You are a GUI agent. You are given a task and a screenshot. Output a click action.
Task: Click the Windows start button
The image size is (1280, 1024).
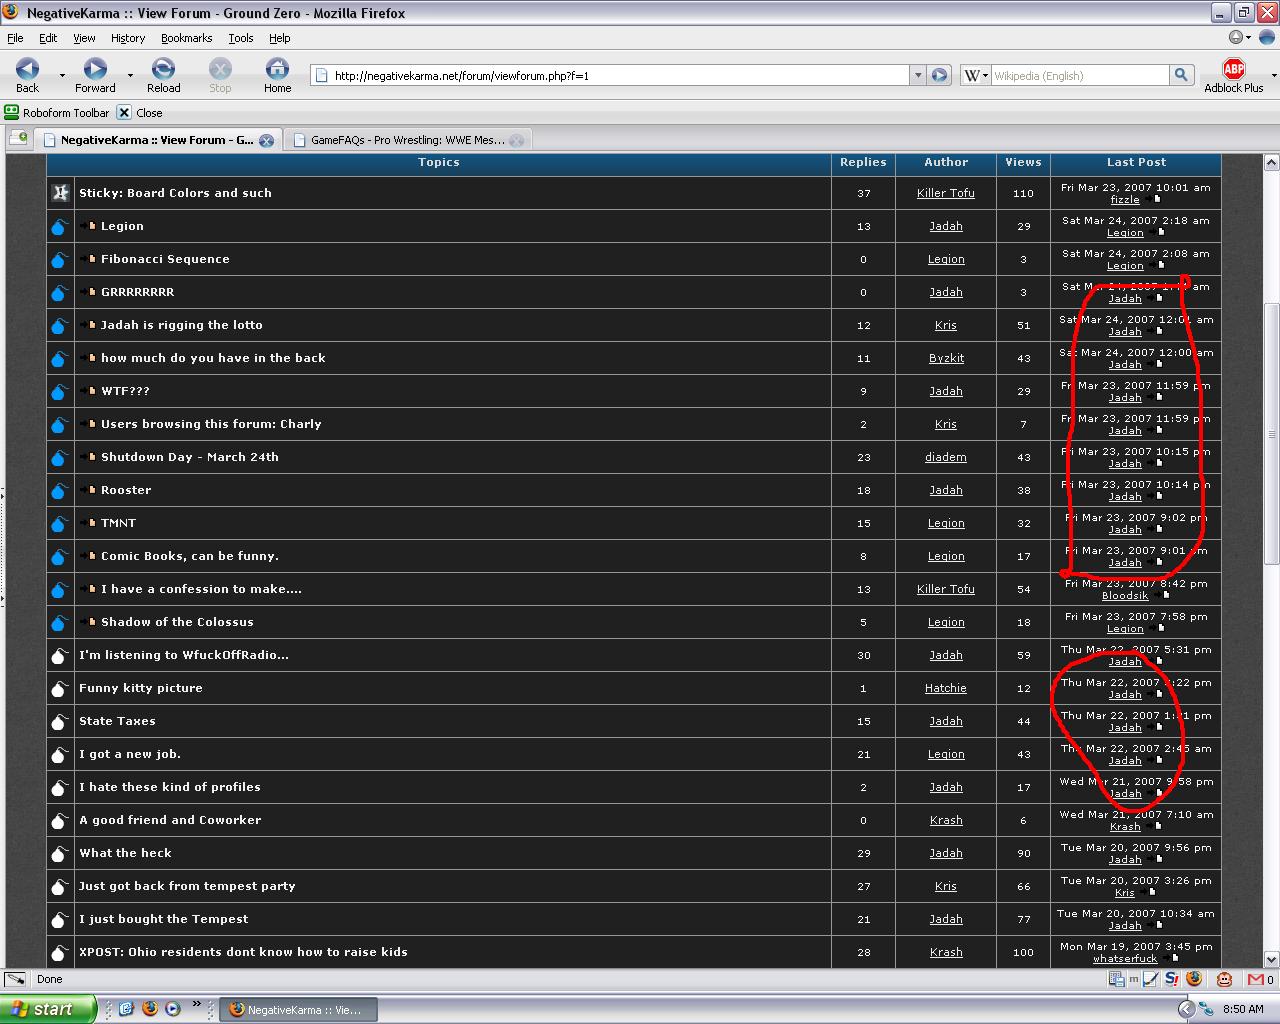(x=48, y=1009)
